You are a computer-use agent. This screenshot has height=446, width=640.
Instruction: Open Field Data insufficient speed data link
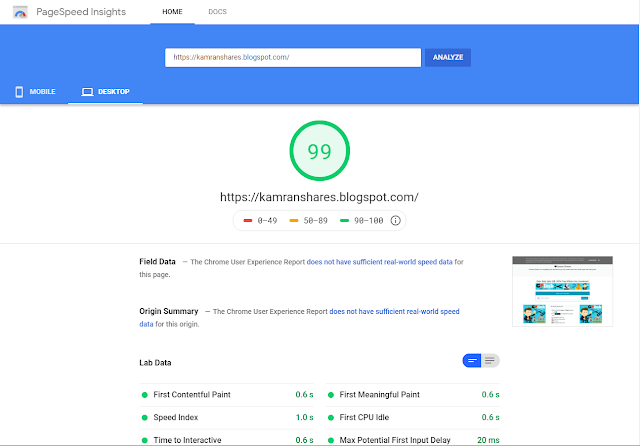click(380, 262)
